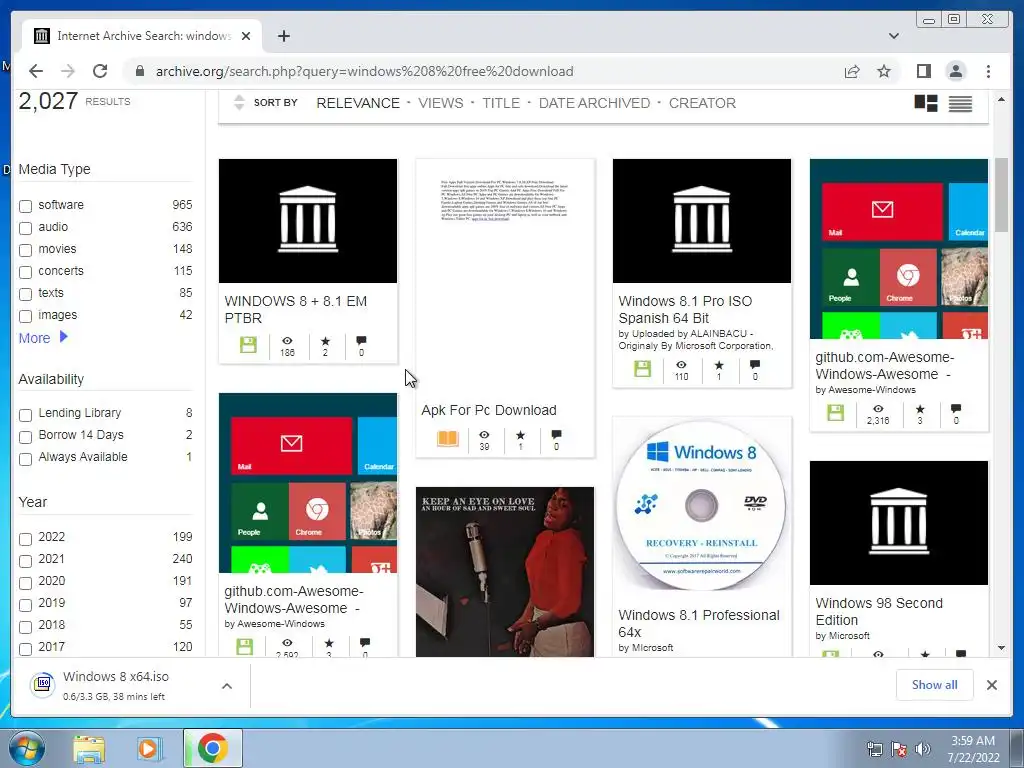
Task: Check the texts media type filter
Action: [25, 294]
